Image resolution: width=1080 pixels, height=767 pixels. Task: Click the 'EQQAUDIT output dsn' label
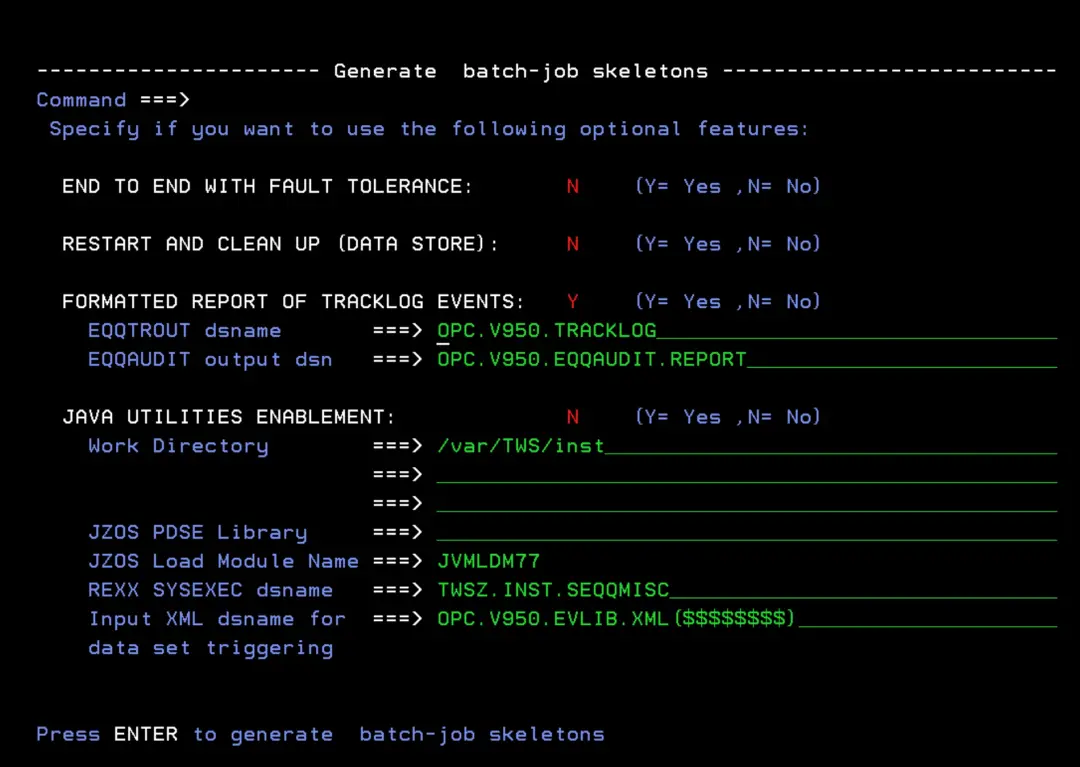[210, 359]
